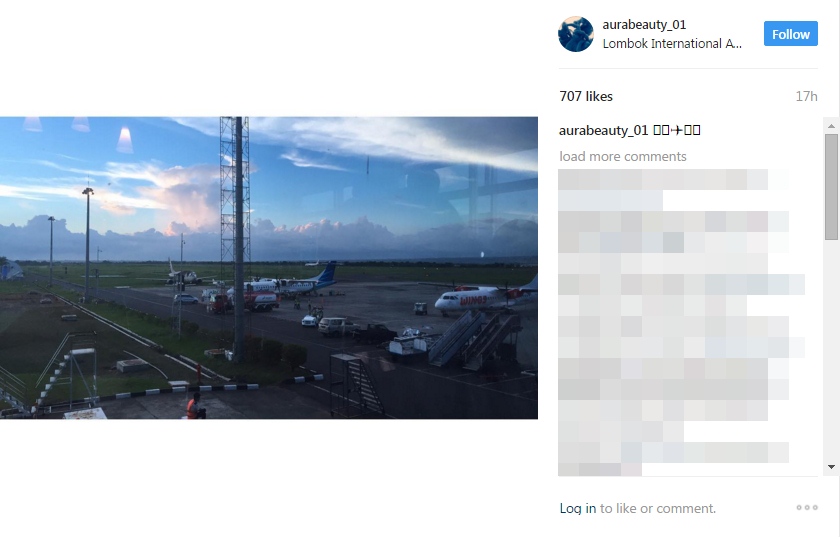This screenshot has height=537, width=840.
Task: Click the empty scrollbar track below the thumb
Action: (831, 350)
